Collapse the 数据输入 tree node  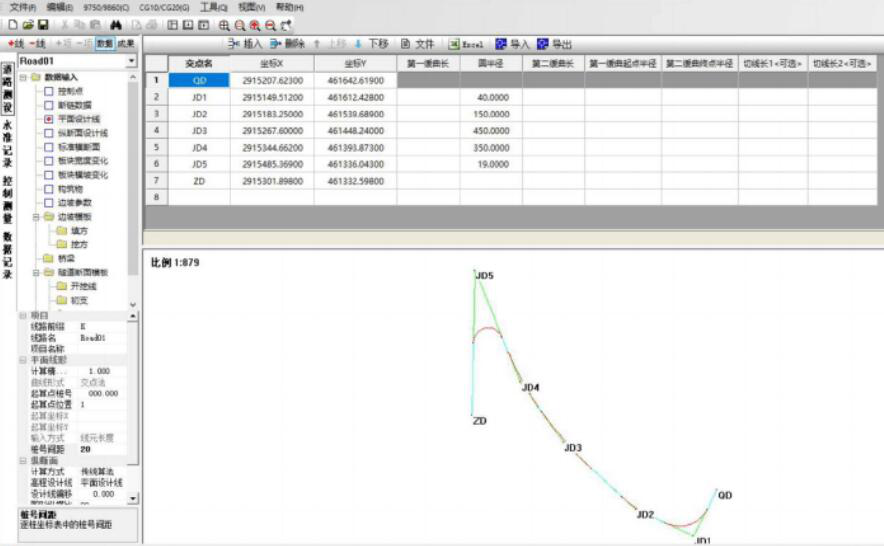[x=22, y=76]
